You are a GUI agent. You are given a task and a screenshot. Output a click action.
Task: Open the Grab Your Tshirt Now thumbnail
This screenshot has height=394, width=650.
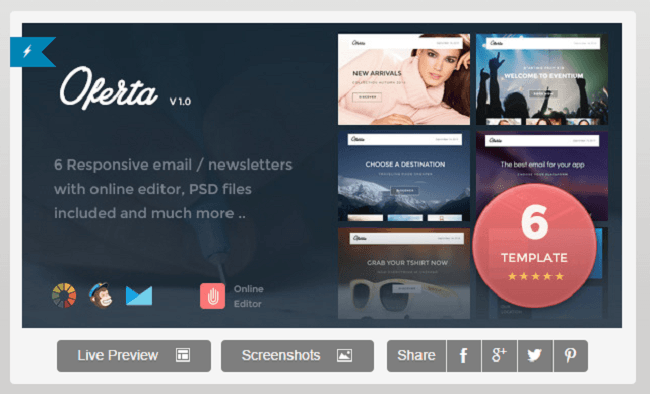click(404, 273)
